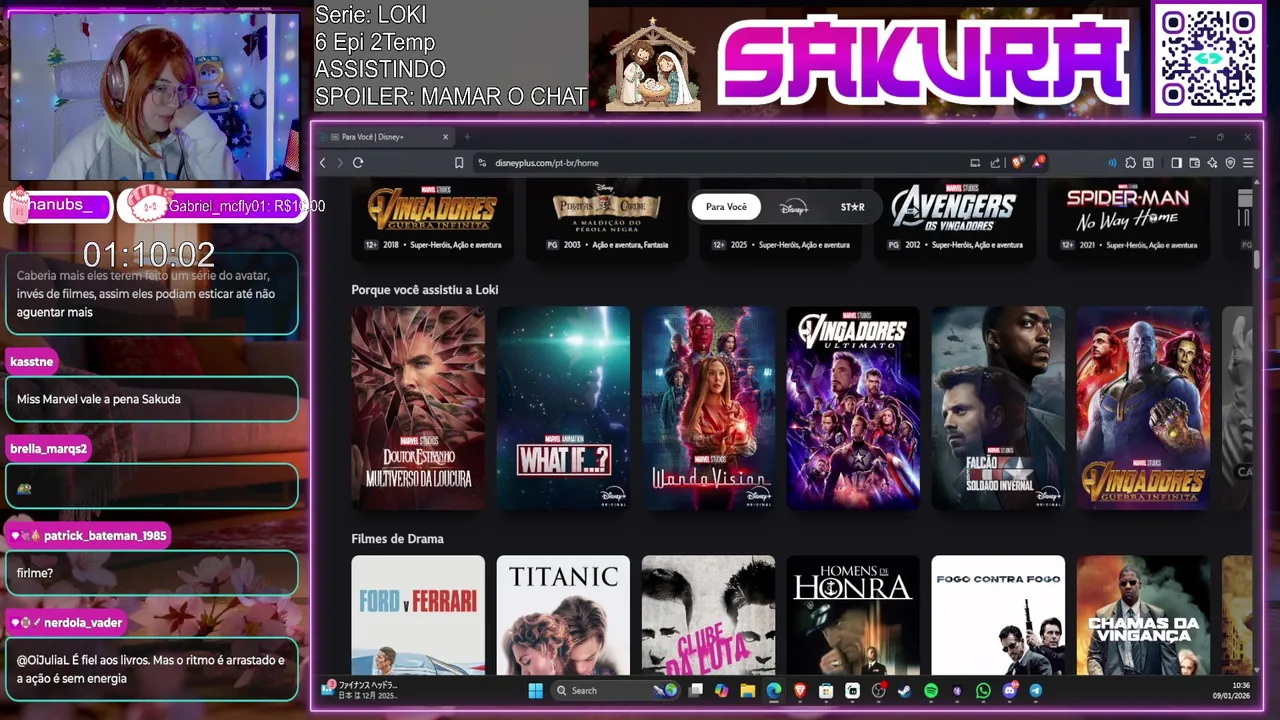Open the browser extensions puzzle icon
This screenshot has height=720, width=1280.
click(x=1130, y=163)
